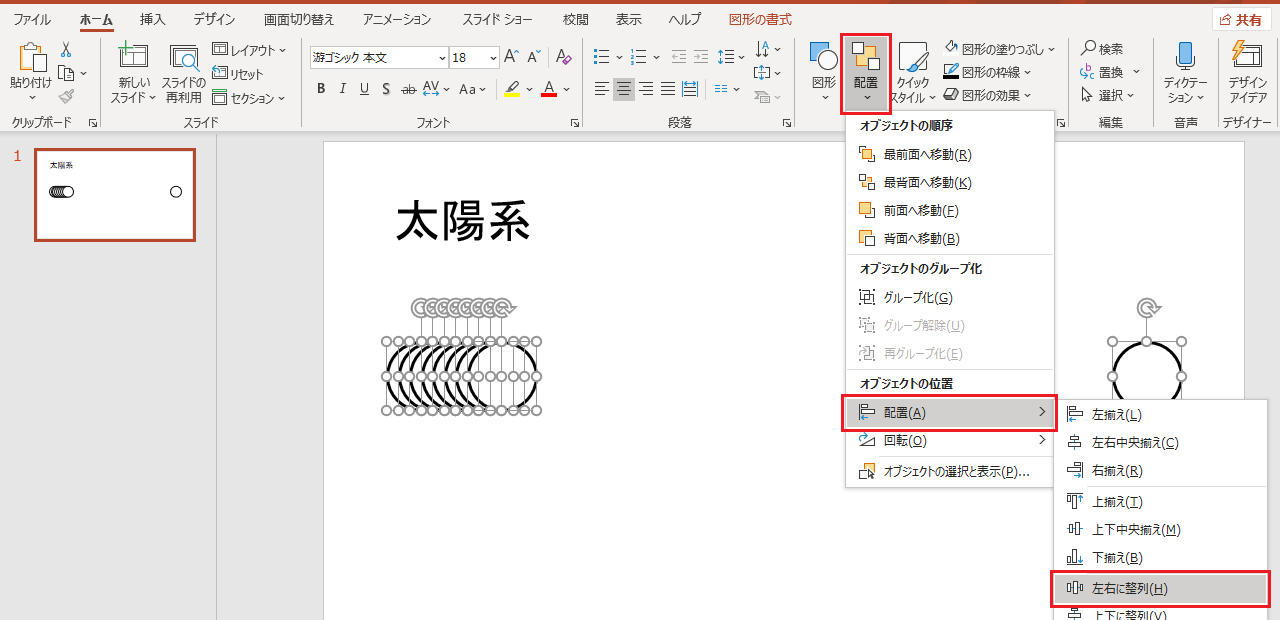The width and height of the screenshot is (1280, 620).
Task: Open the font size dropdown
Action: click(491, 57)
